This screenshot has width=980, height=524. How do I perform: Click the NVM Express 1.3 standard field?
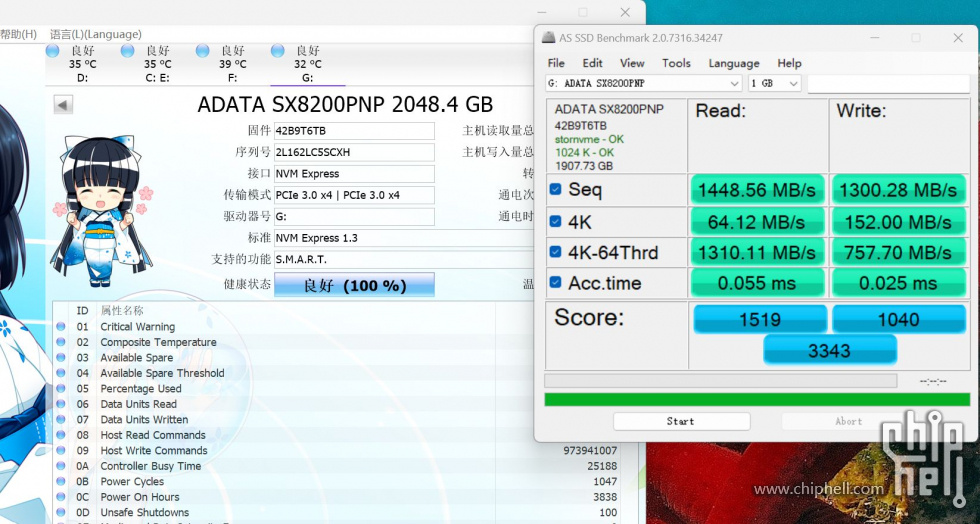404,238
